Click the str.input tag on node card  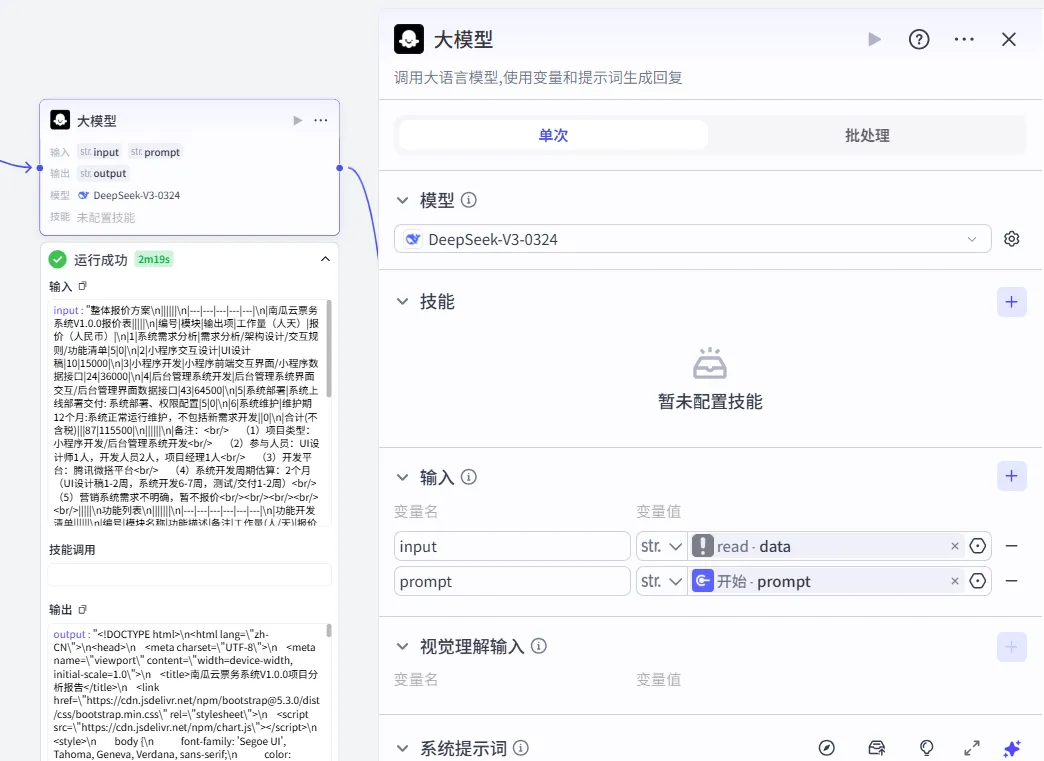[x=99, y=152]
